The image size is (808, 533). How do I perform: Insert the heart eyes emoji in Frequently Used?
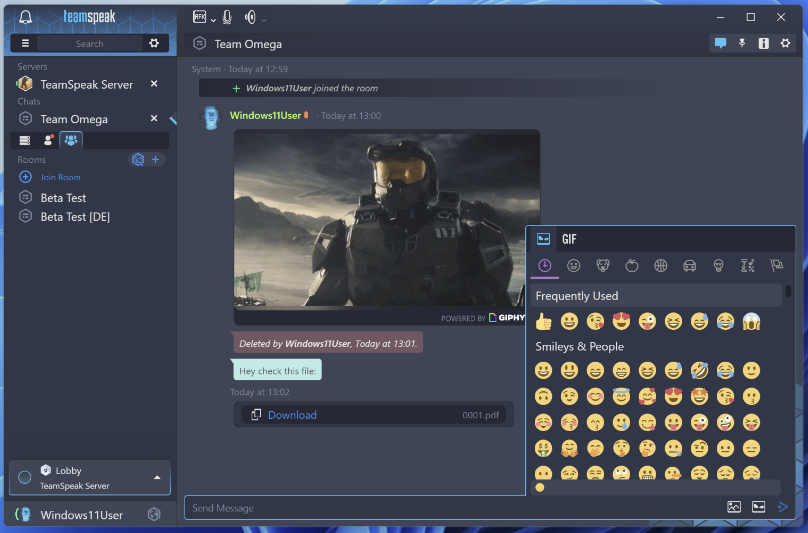coord(621,322)
